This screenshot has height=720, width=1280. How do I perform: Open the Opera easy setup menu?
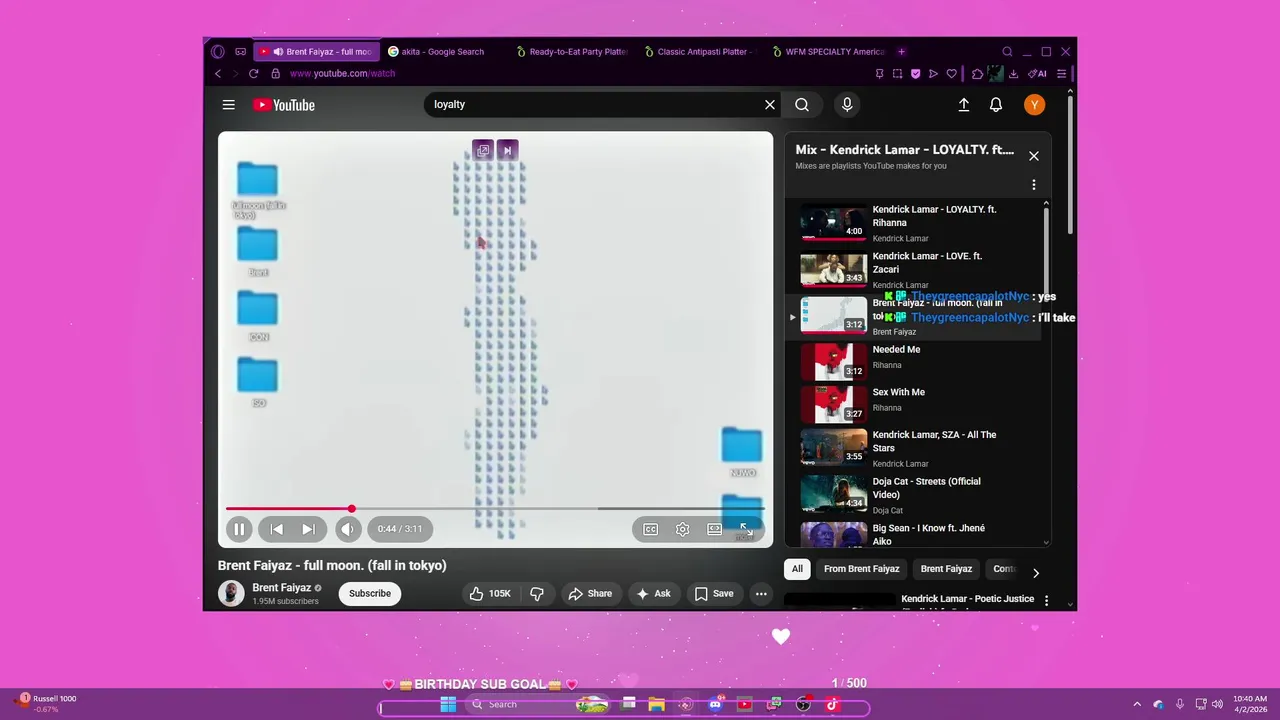1062,74
